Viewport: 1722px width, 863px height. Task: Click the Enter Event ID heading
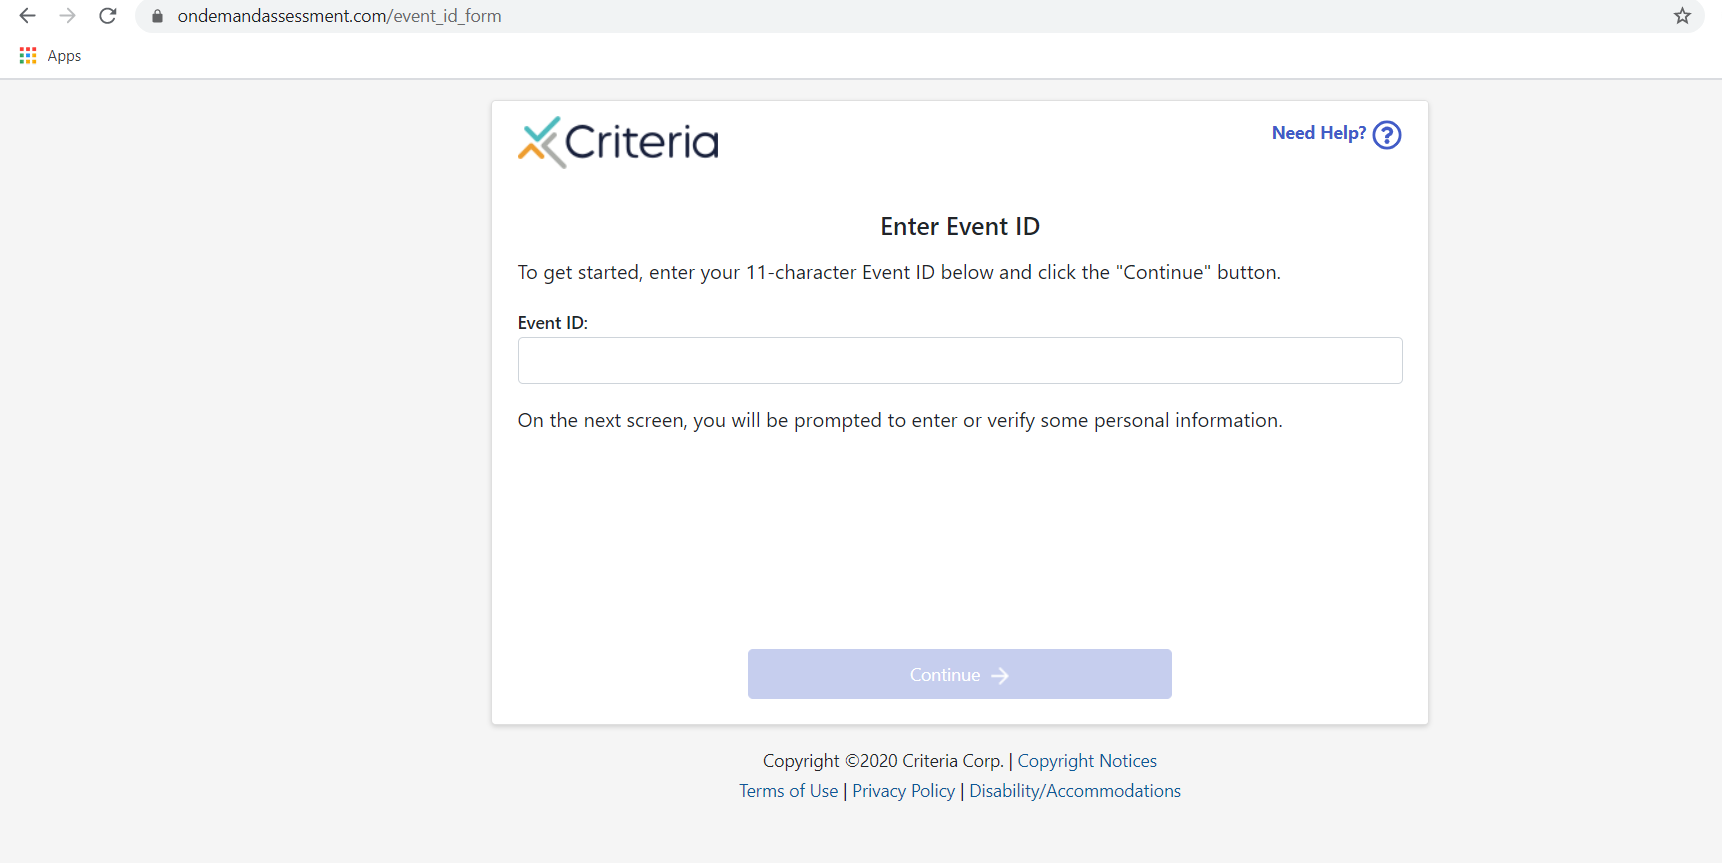pos(960,227)
